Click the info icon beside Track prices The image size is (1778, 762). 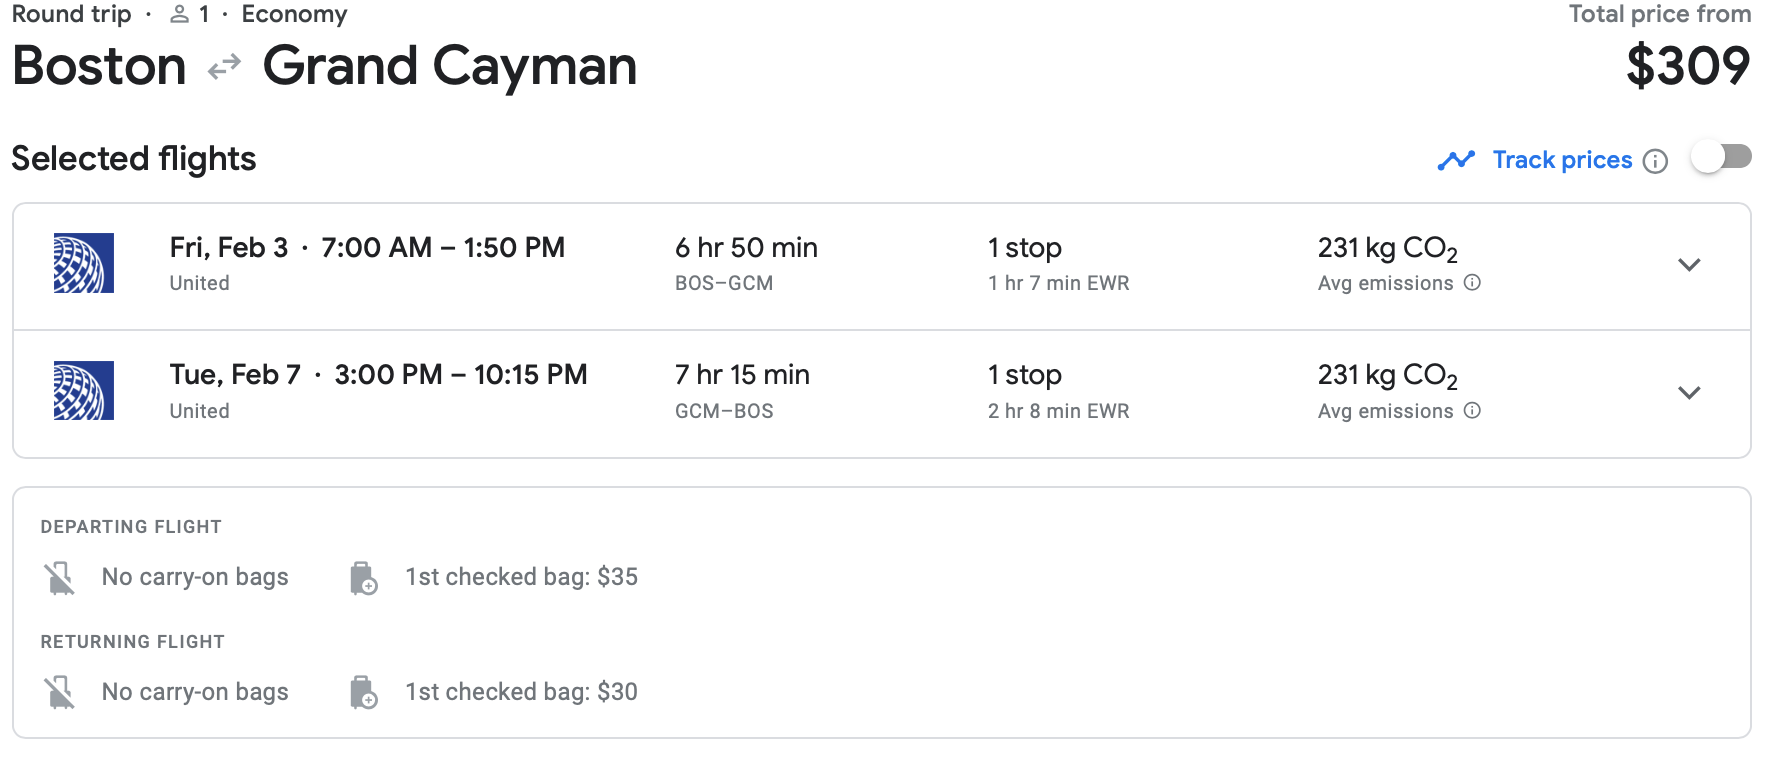click(x=1657, y=161)
